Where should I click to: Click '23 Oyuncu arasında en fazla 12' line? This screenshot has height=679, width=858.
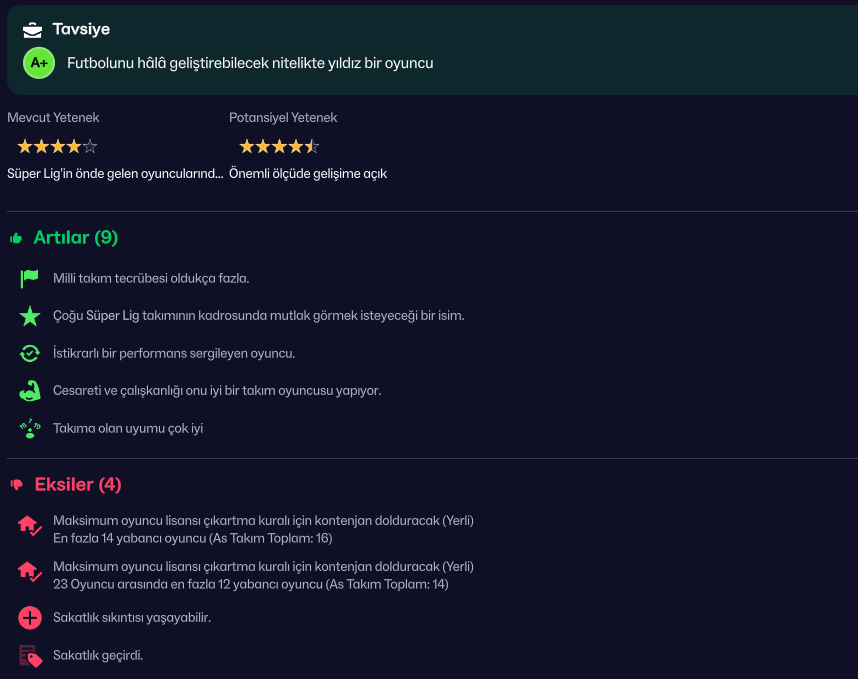pos(251,584)
